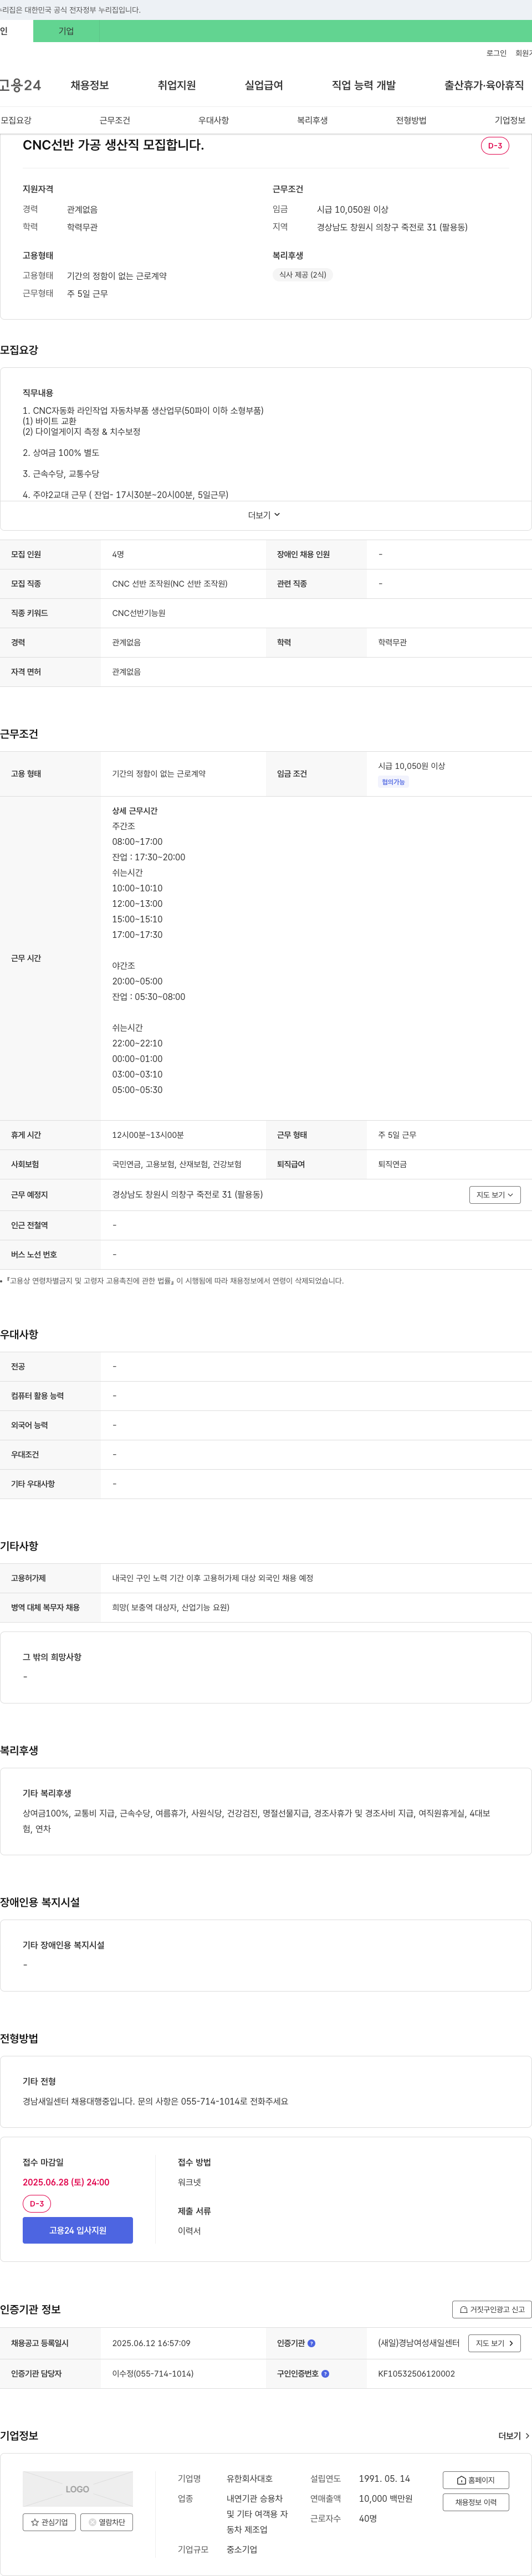
Task: Click the 2025.06.12 16:57:09 registration time
Action: pyautogui.click(x=151, y=2343)
